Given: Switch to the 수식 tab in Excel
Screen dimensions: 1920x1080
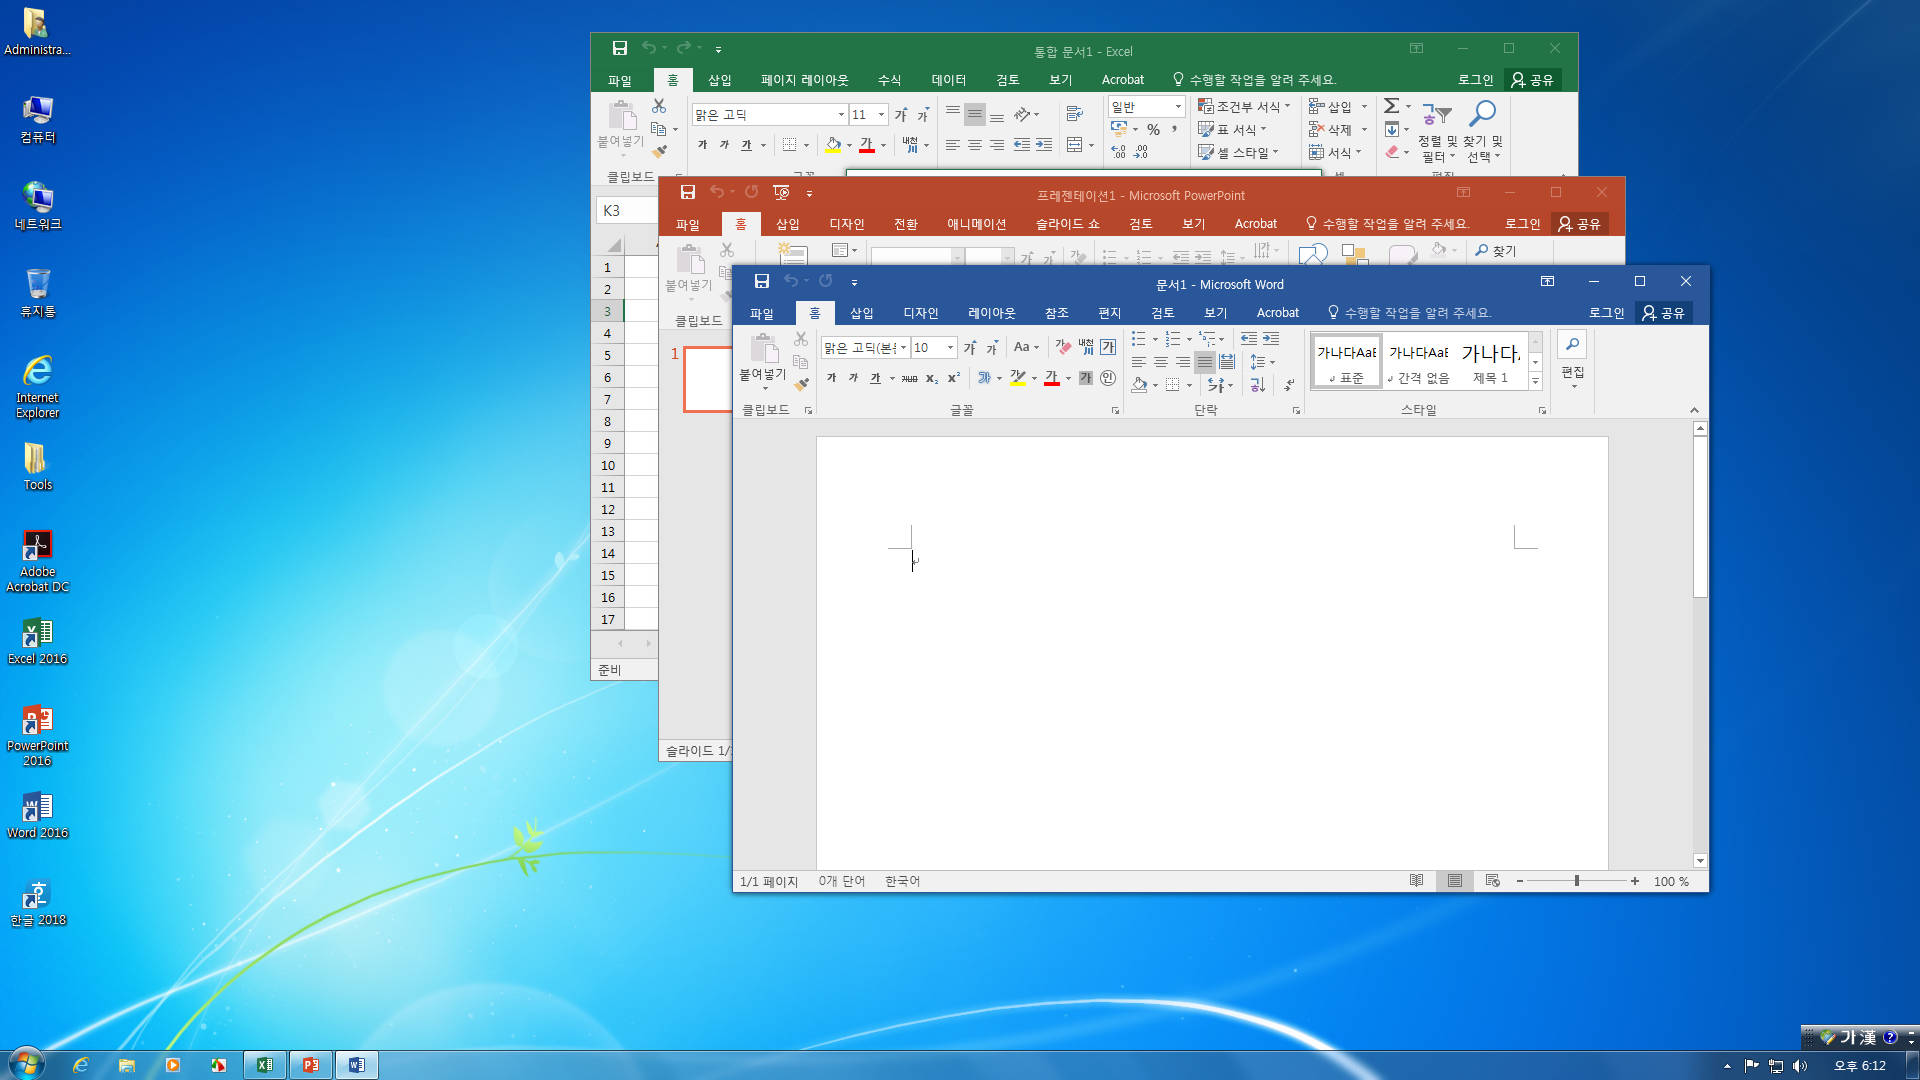Looking at the screenshot, I should coord(889,80).
